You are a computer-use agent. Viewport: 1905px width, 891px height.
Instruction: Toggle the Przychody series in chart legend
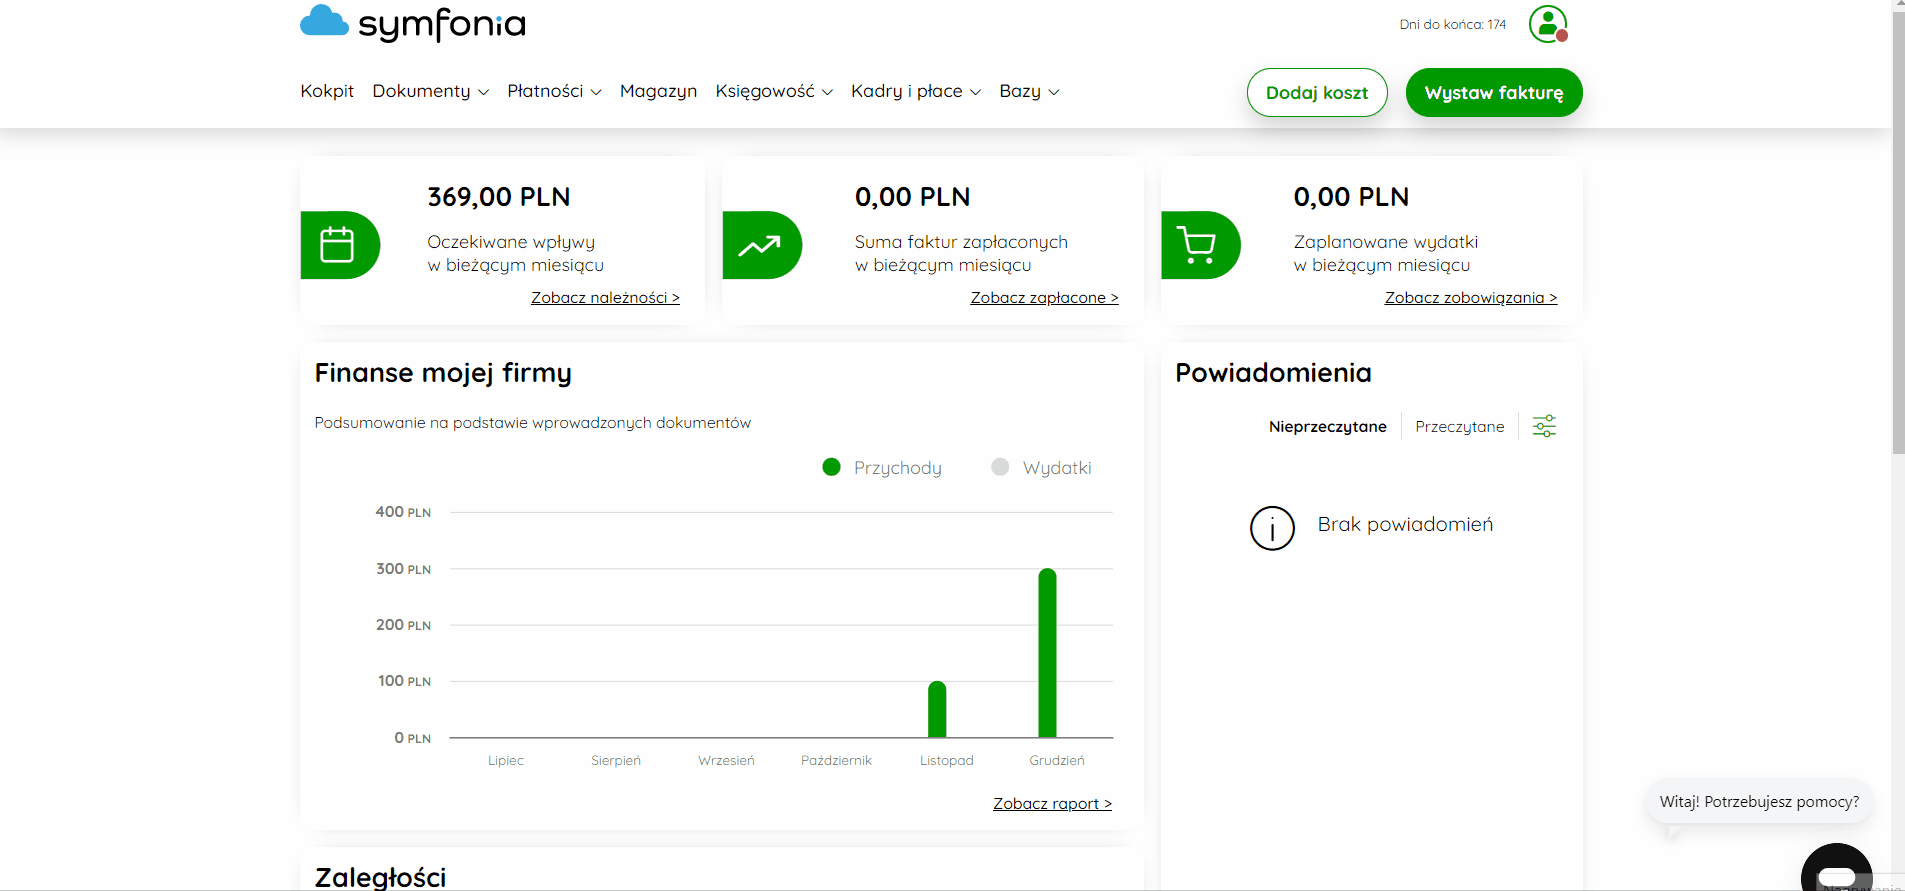882,468
